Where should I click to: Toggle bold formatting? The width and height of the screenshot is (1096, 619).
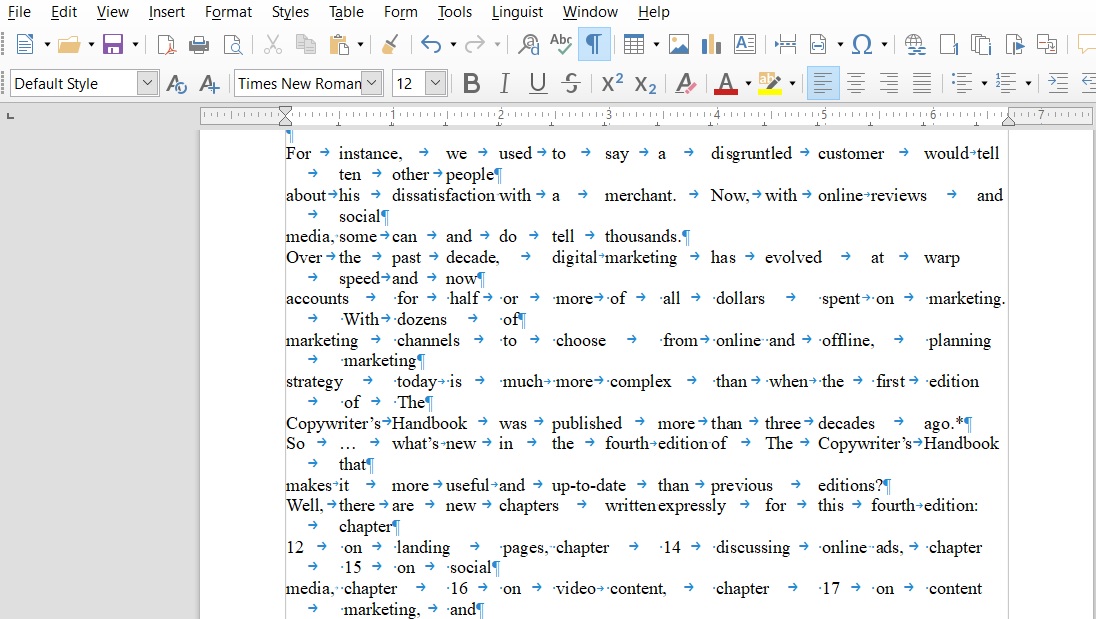tap(471, 83)
